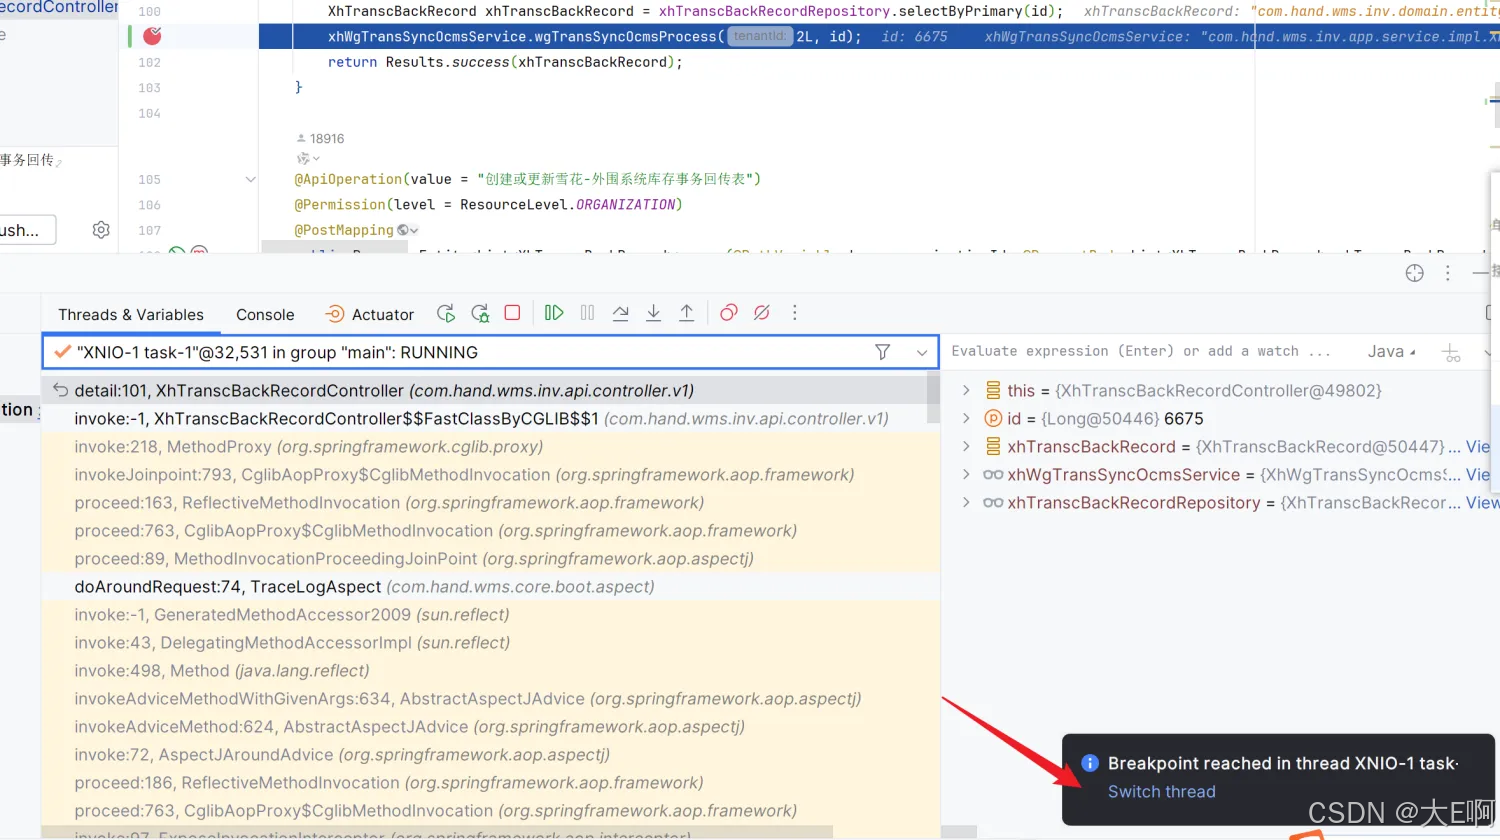Click the settings gear icon in the left panel
The image size is (1500, 840).
(101, 230)
